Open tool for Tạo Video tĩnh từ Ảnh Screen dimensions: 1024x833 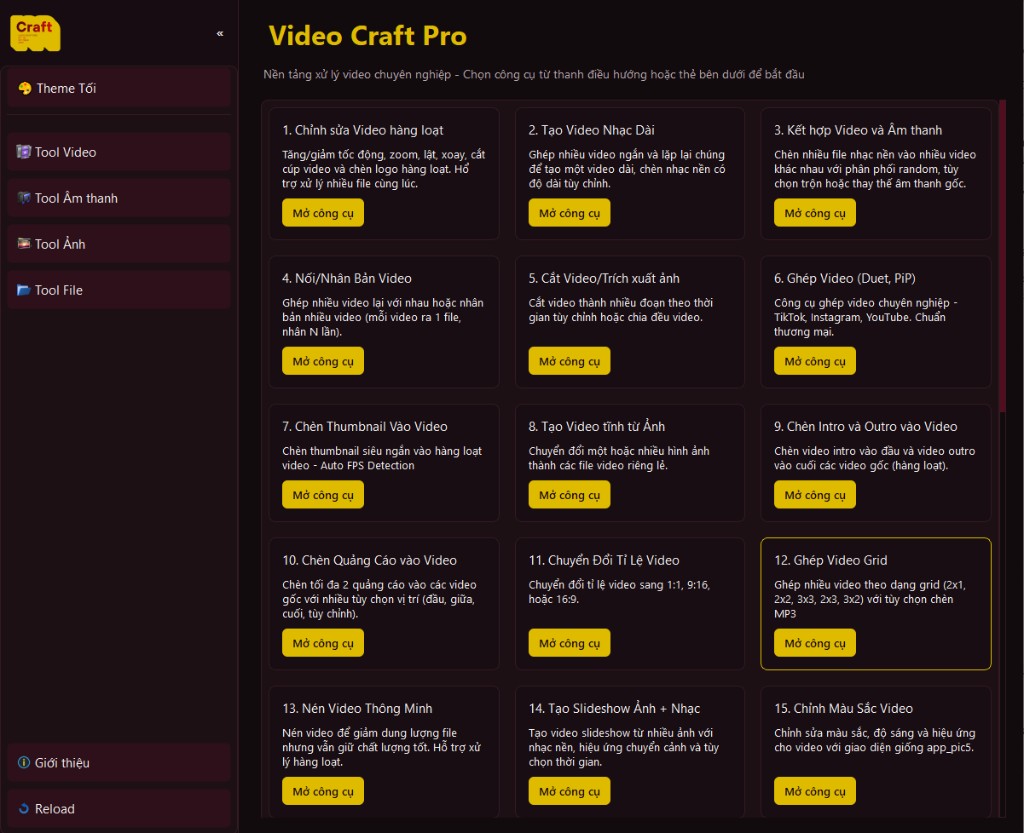[569, 495]
